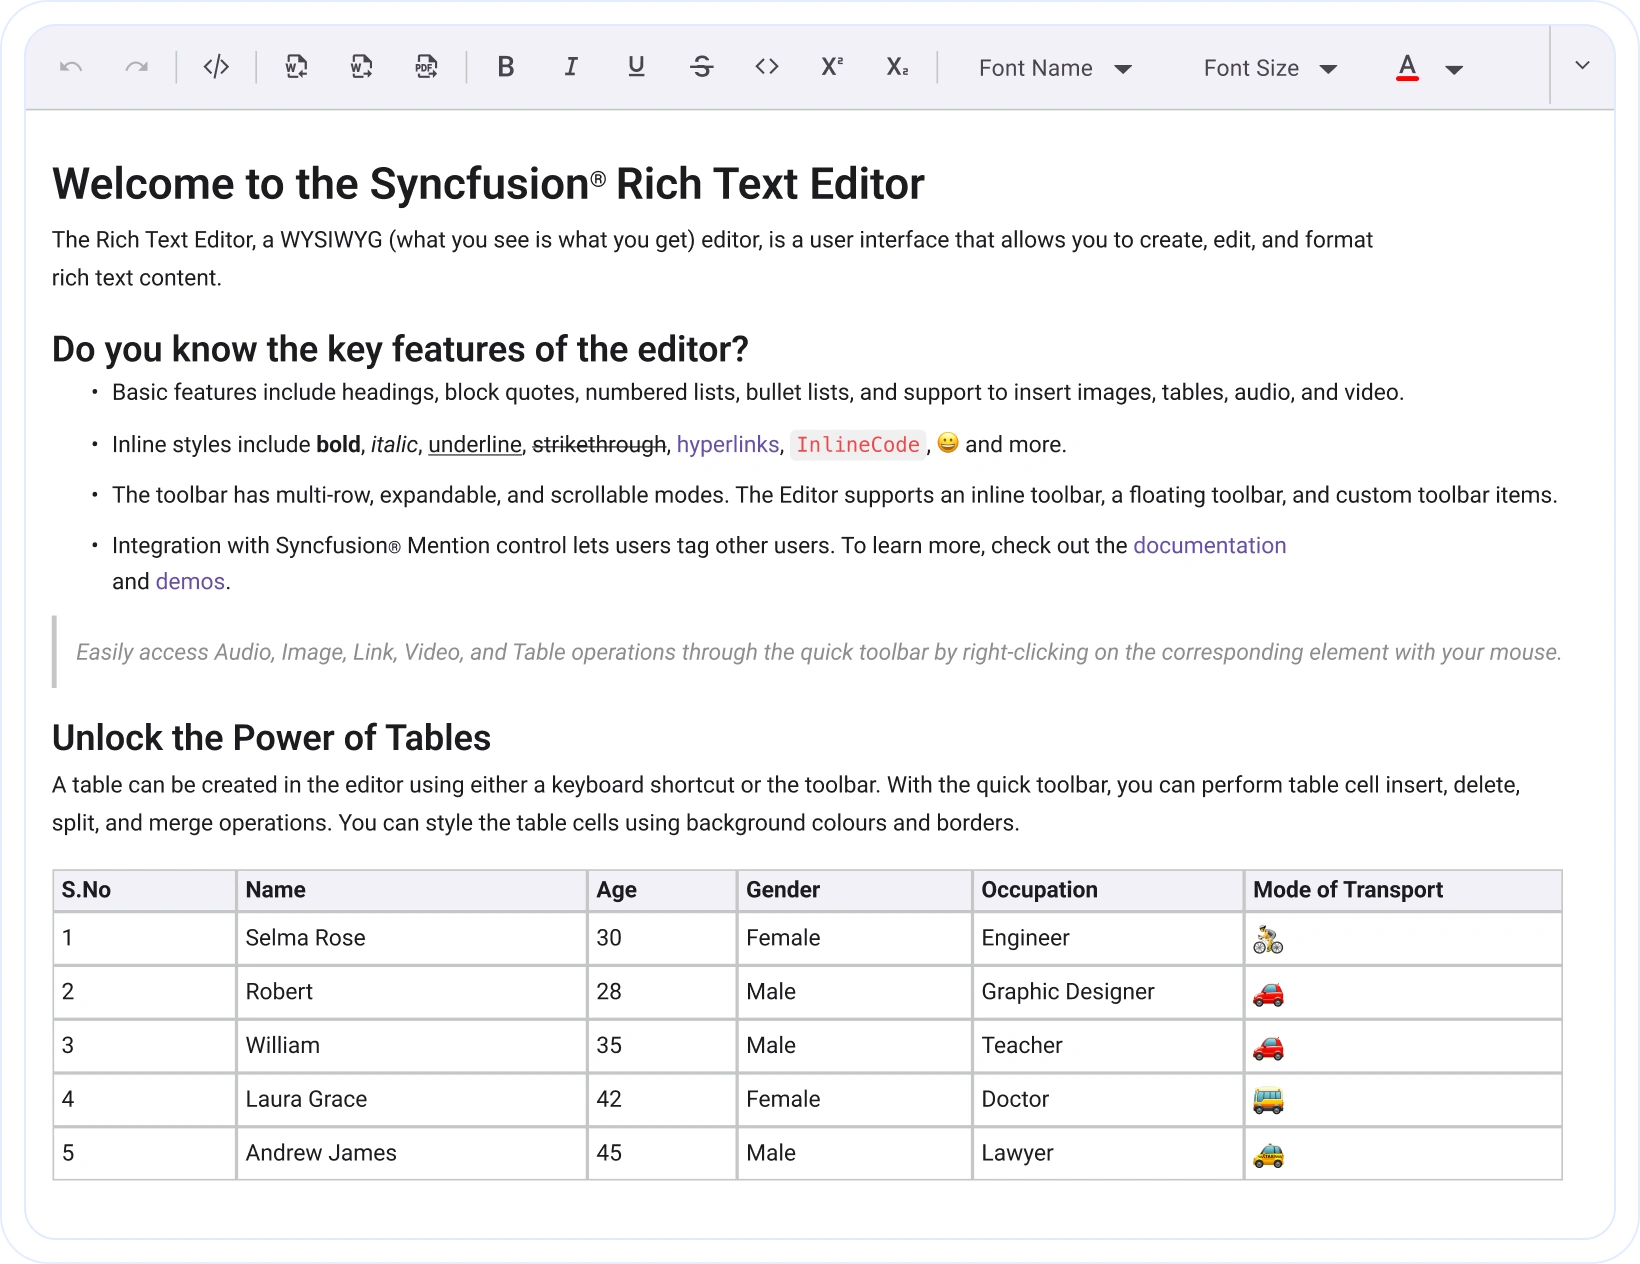Open the demos link
The width and height of the screenshot is (1640, 1264).
point(190,581)
